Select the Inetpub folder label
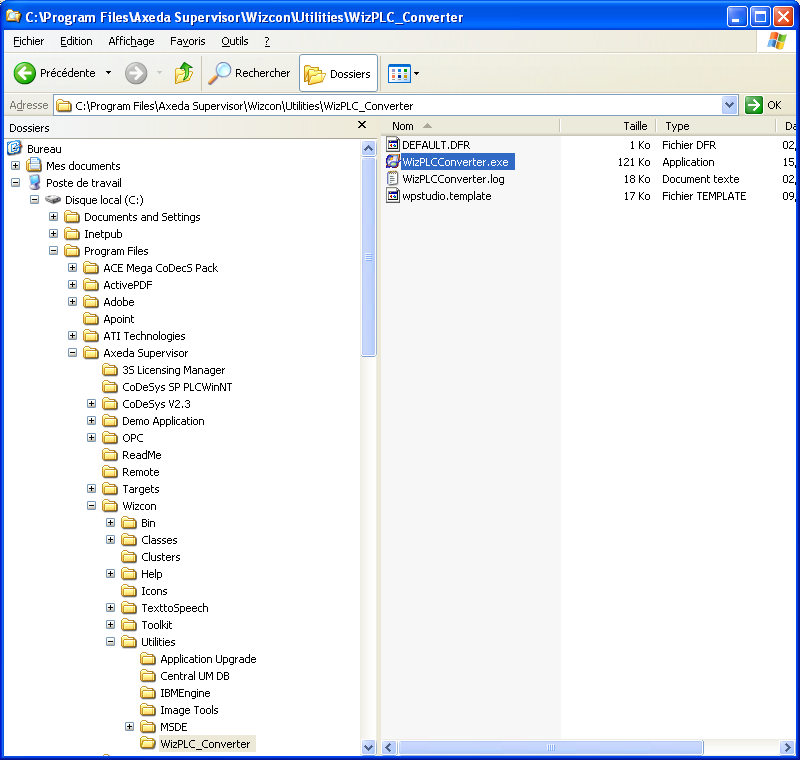This screenshot has height=760, width=800. point(103,234)
